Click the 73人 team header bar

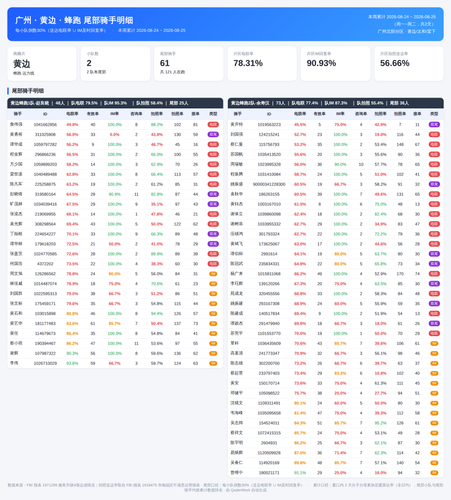[x=336, y=103]
